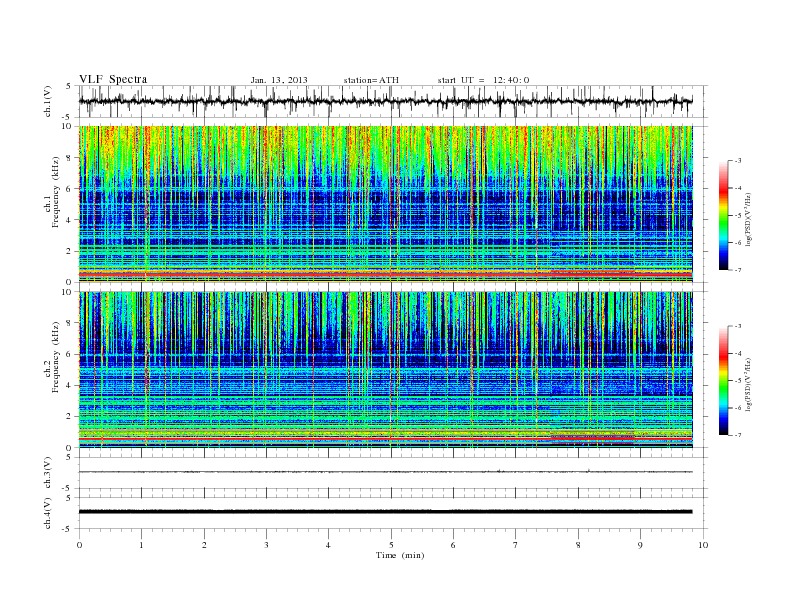Click the "8" minute tick on the time axis
Viewport: 792px width, 612px height.
[x=578, y=545]
